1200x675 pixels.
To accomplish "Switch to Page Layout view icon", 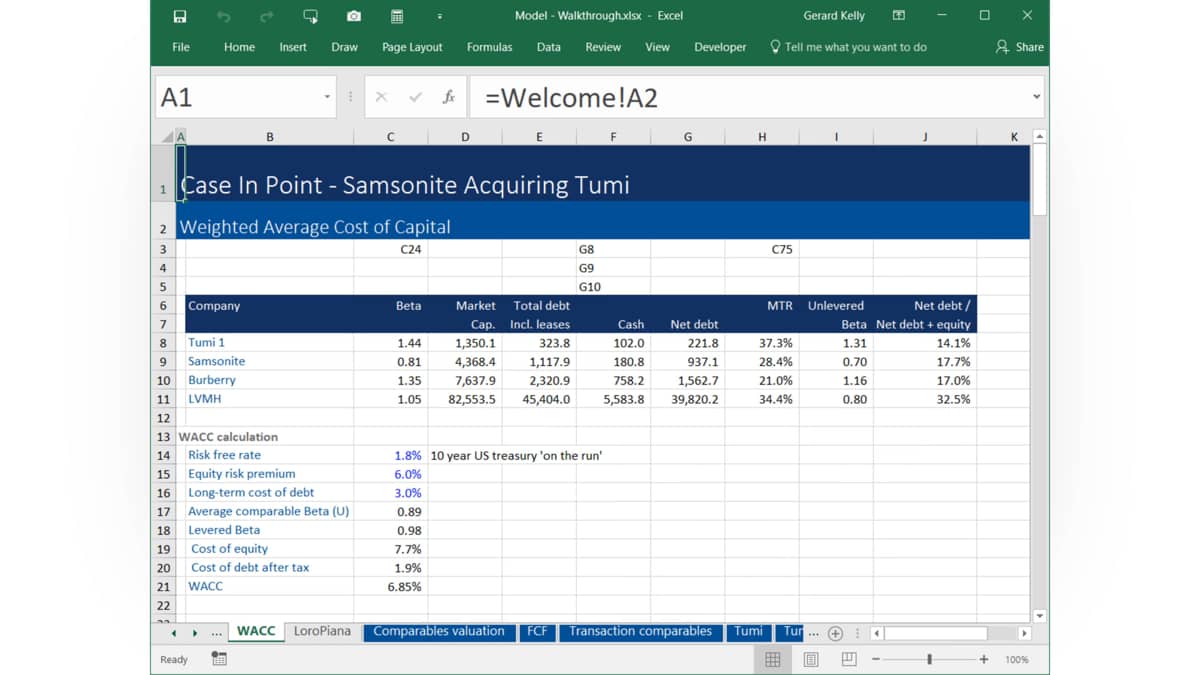I will pyautogui.click(x=811, y=659).
